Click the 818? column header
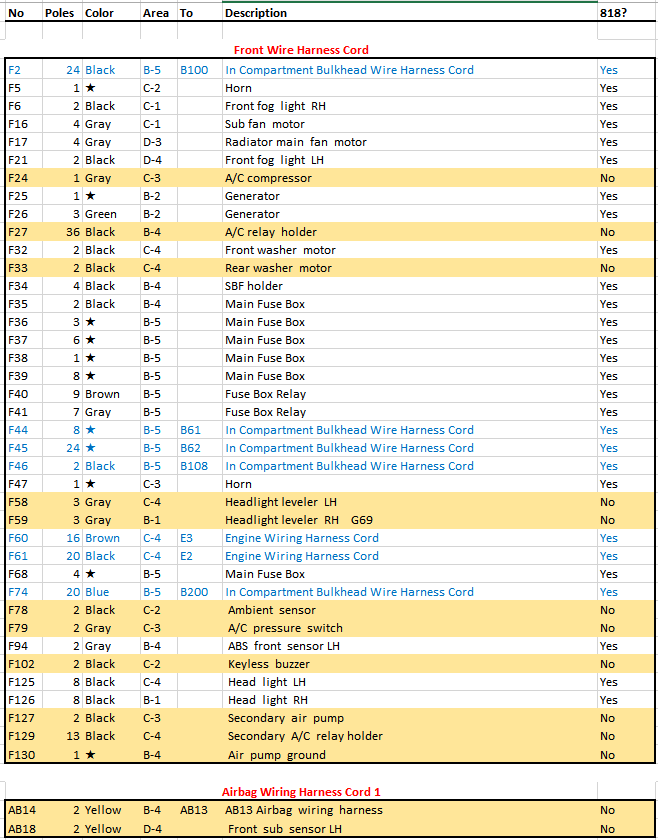The image size is (658, 840). (613, 13)
